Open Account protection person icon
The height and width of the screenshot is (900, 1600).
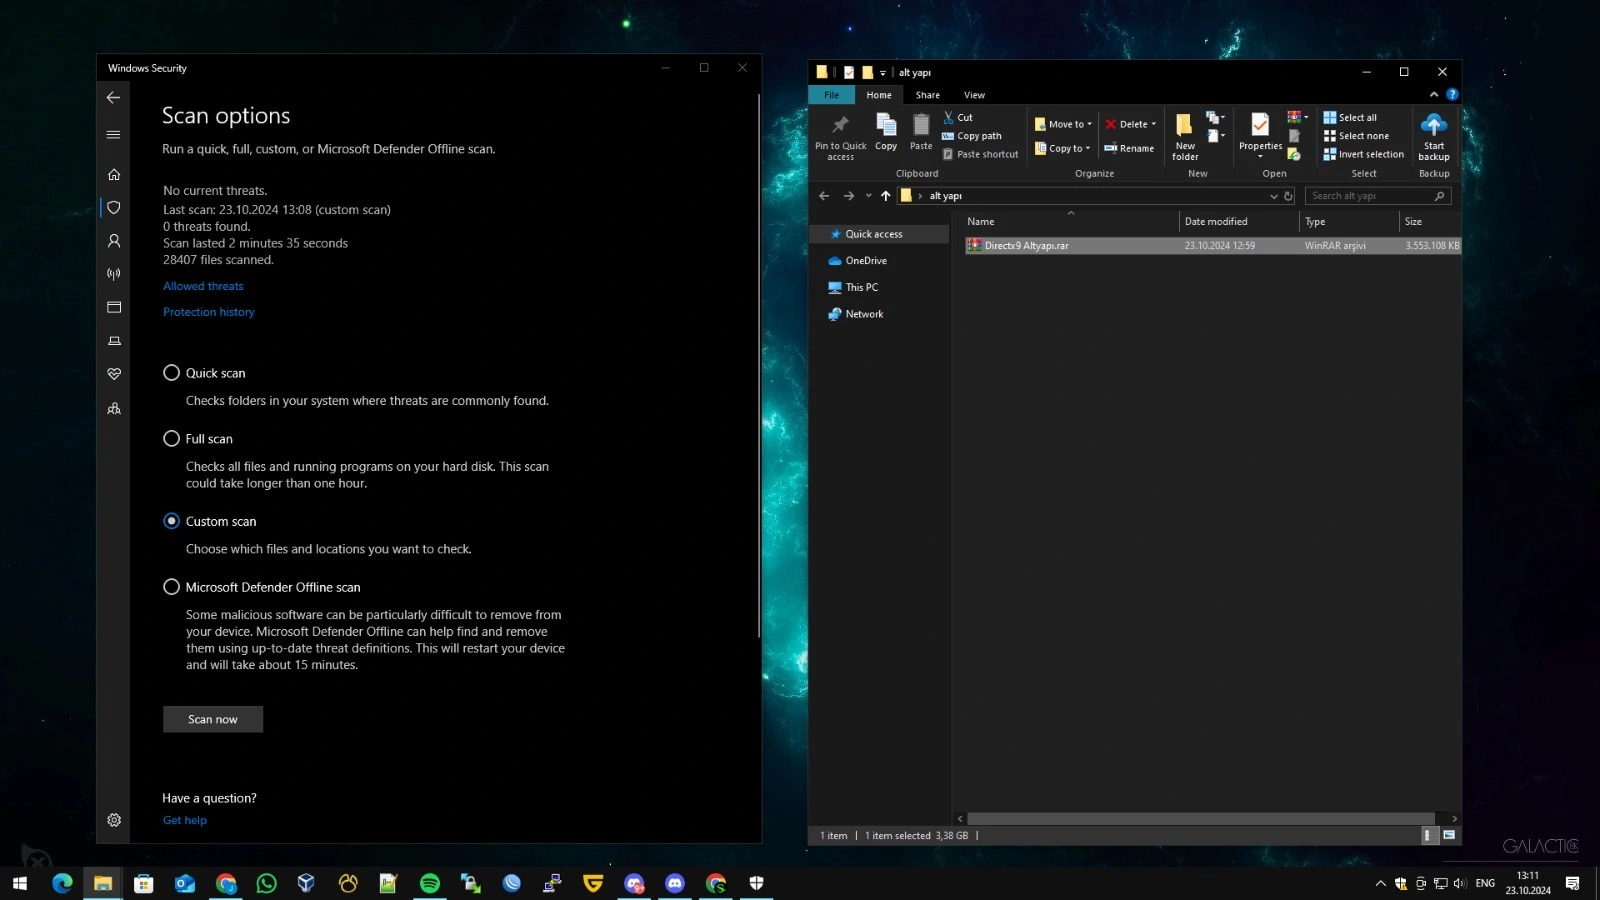pos(114,241)
